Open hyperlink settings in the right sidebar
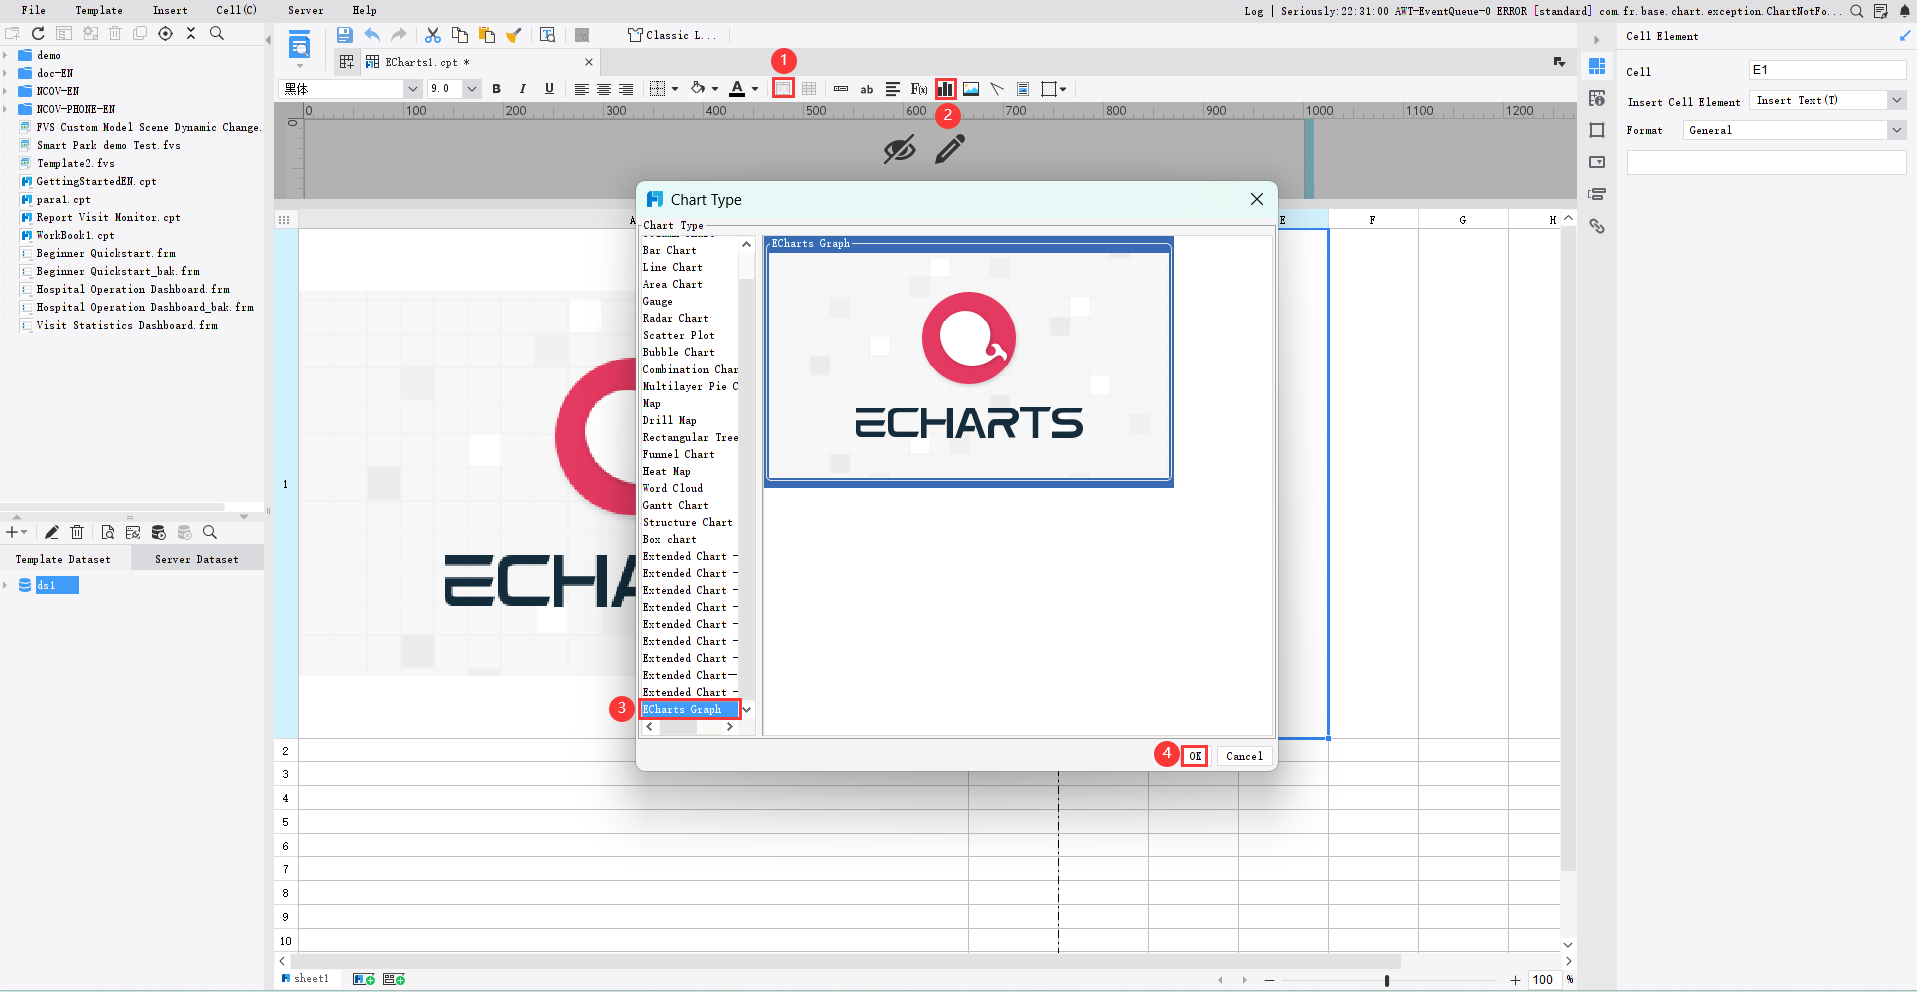 click(1597, 226)
